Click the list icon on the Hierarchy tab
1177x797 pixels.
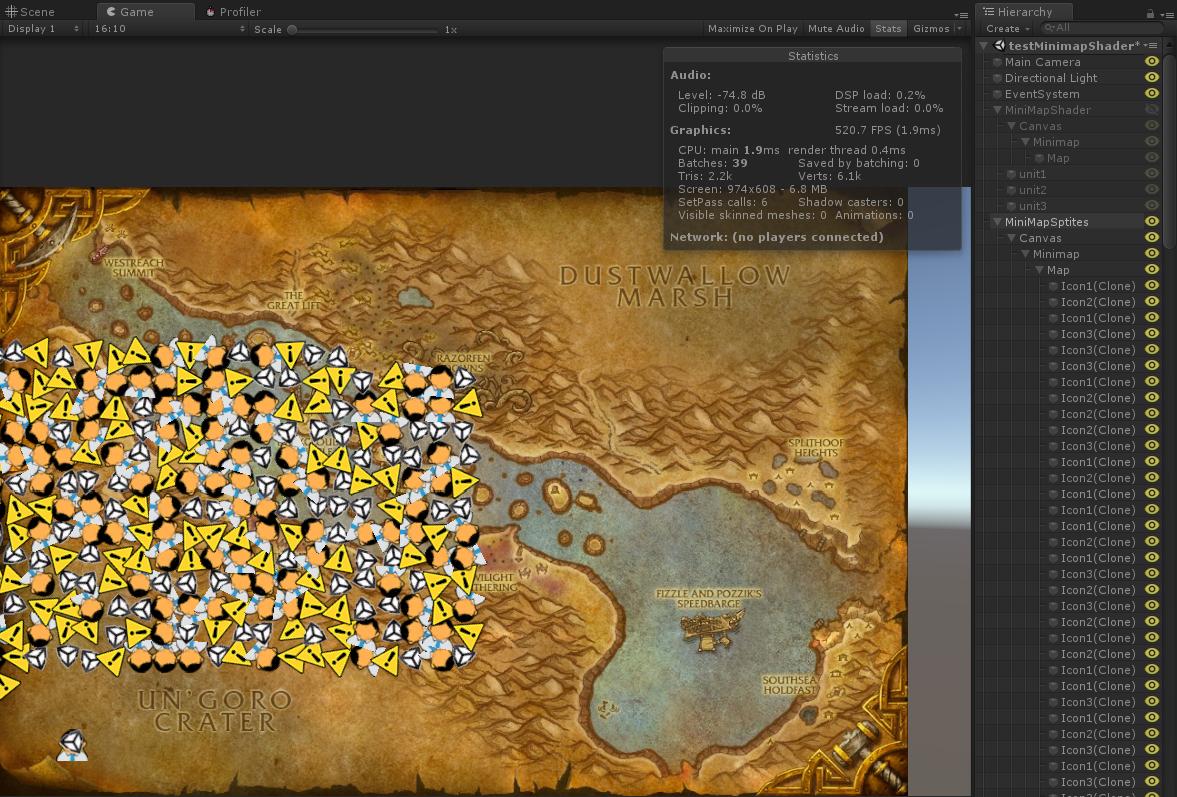coord(989,11)
